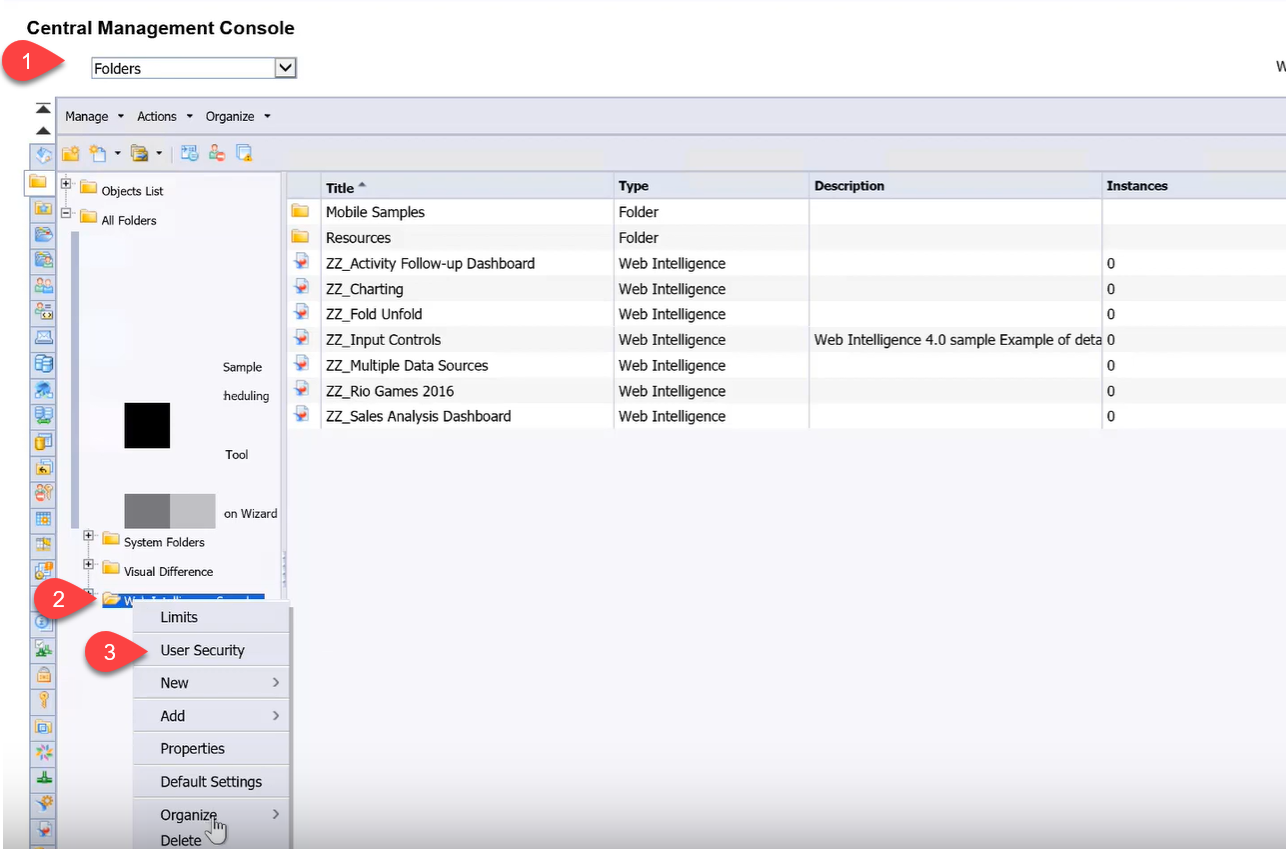The height and width of the screenshot is (849, 1286).
Task: Open the Copy Objects toolbar icon
Action: (139, 155)
